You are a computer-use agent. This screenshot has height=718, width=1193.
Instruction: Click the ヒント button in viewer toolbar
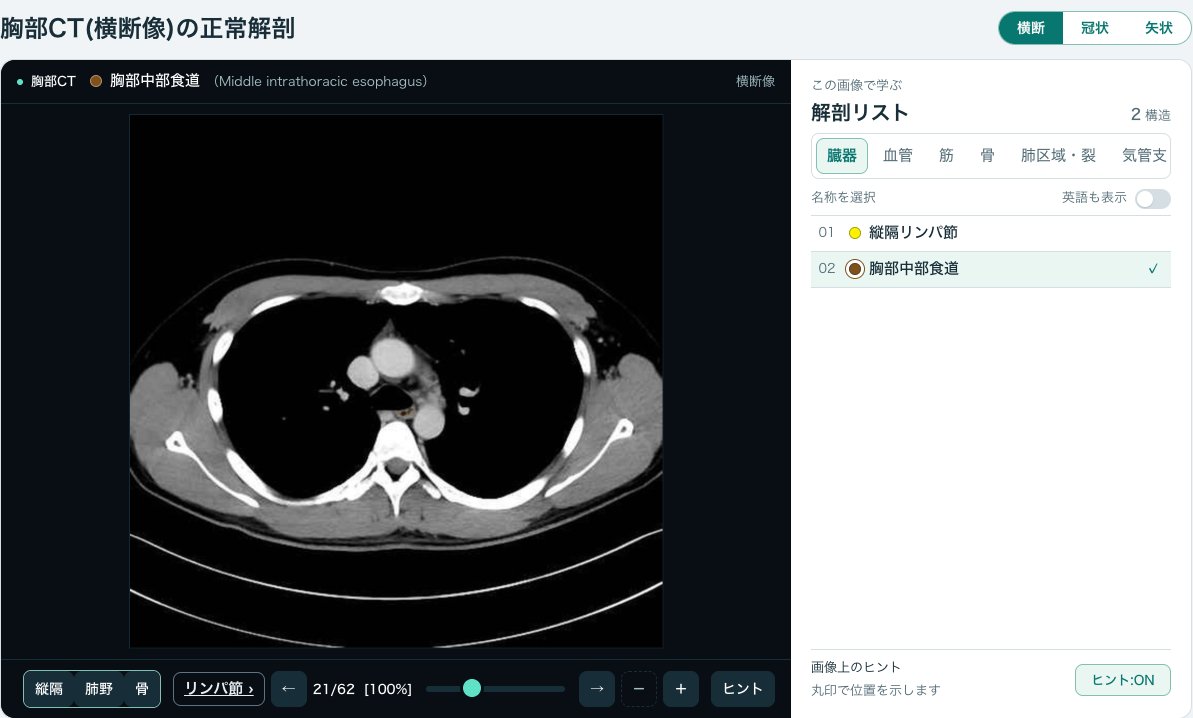coord(743,689)
